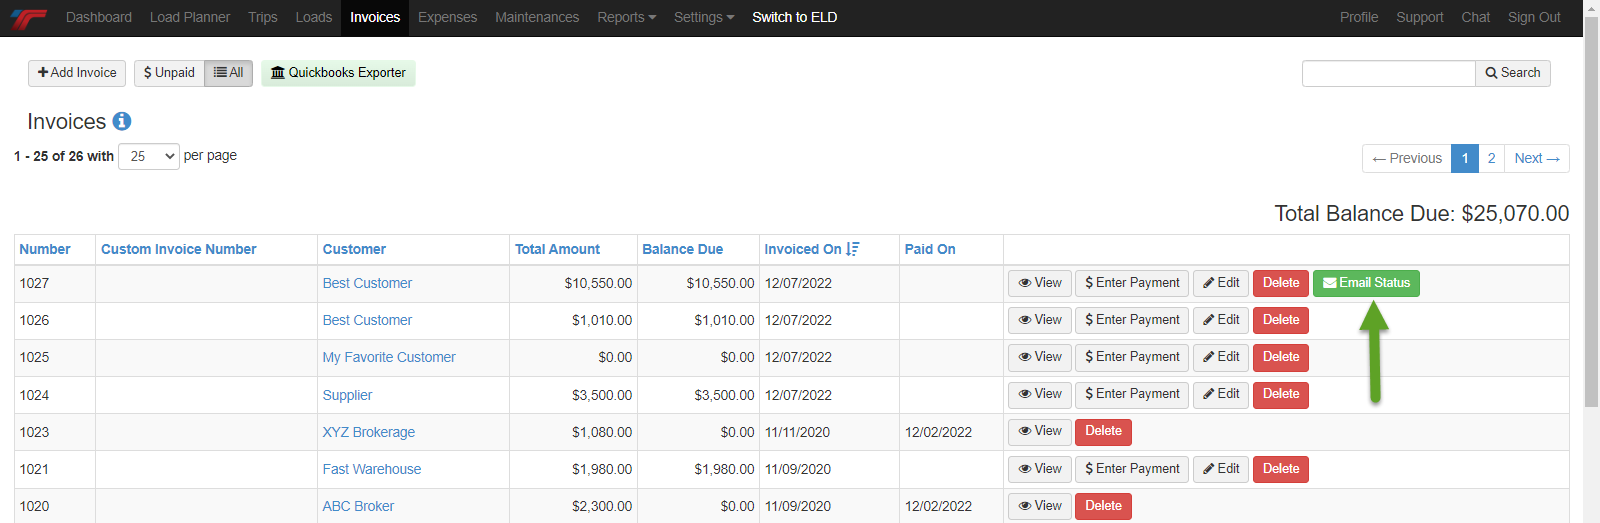Expand the Reports dropdown menu
The width and height of the screenshot is (1600, 523).
pos(627,17)
